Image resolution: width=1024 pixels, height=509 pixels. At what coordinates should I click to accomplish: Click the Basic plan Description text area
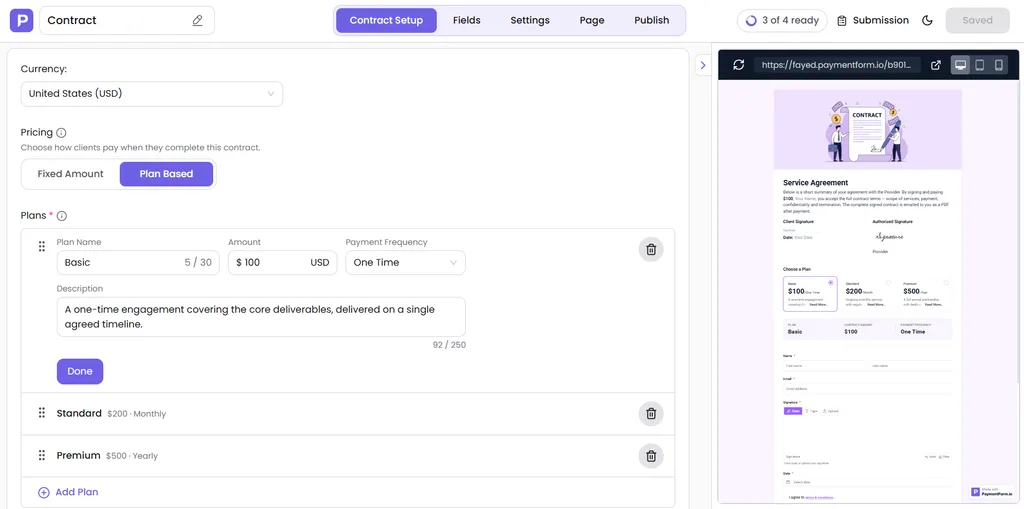tap(261, 317)
